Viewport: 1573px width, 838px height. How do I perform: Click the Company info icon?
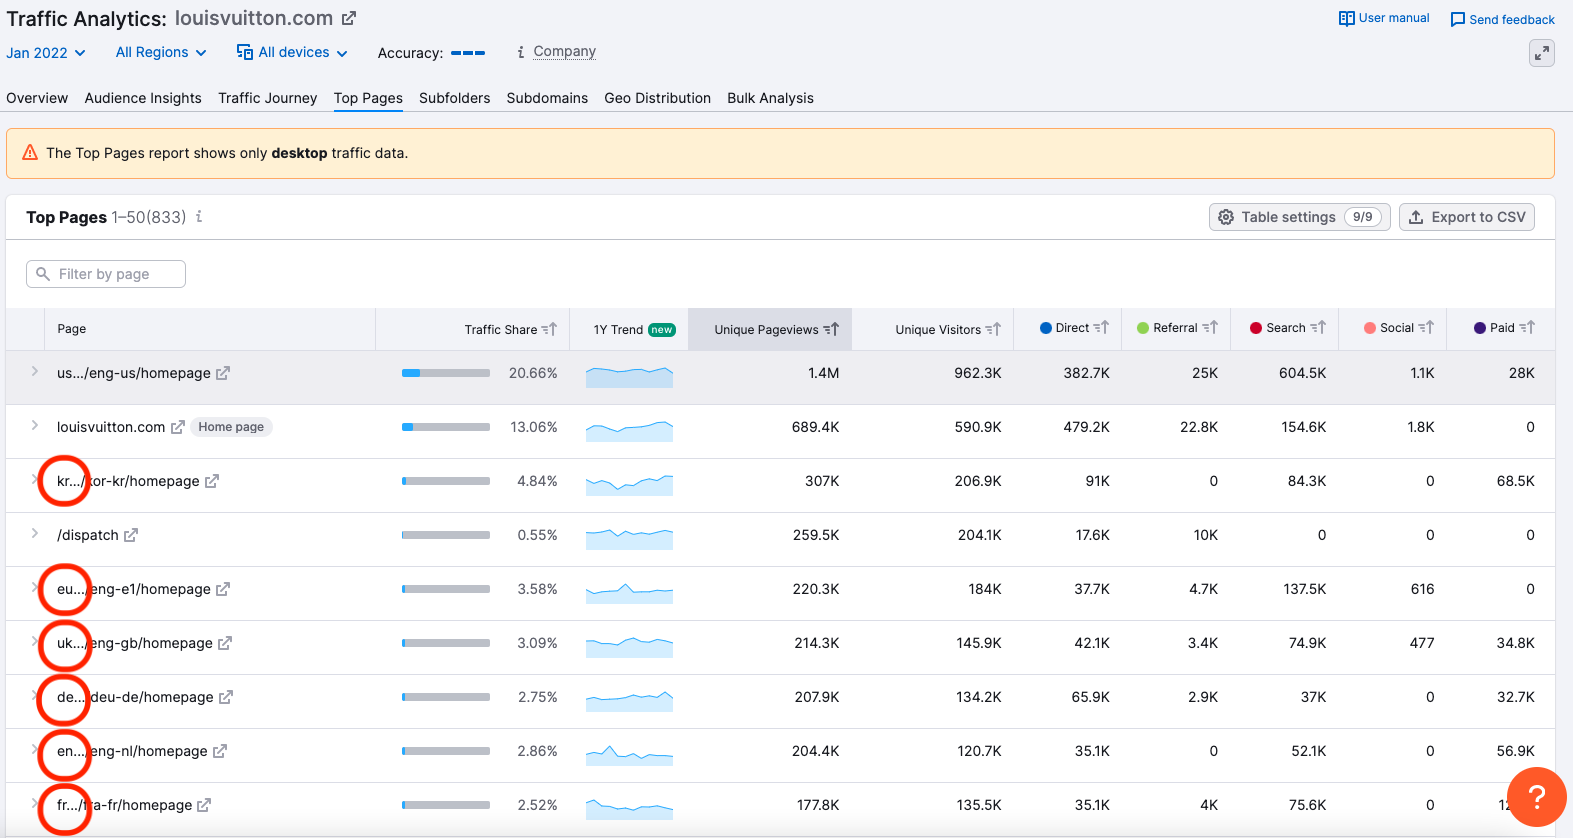pyautogui.click(x=520, y=52)
